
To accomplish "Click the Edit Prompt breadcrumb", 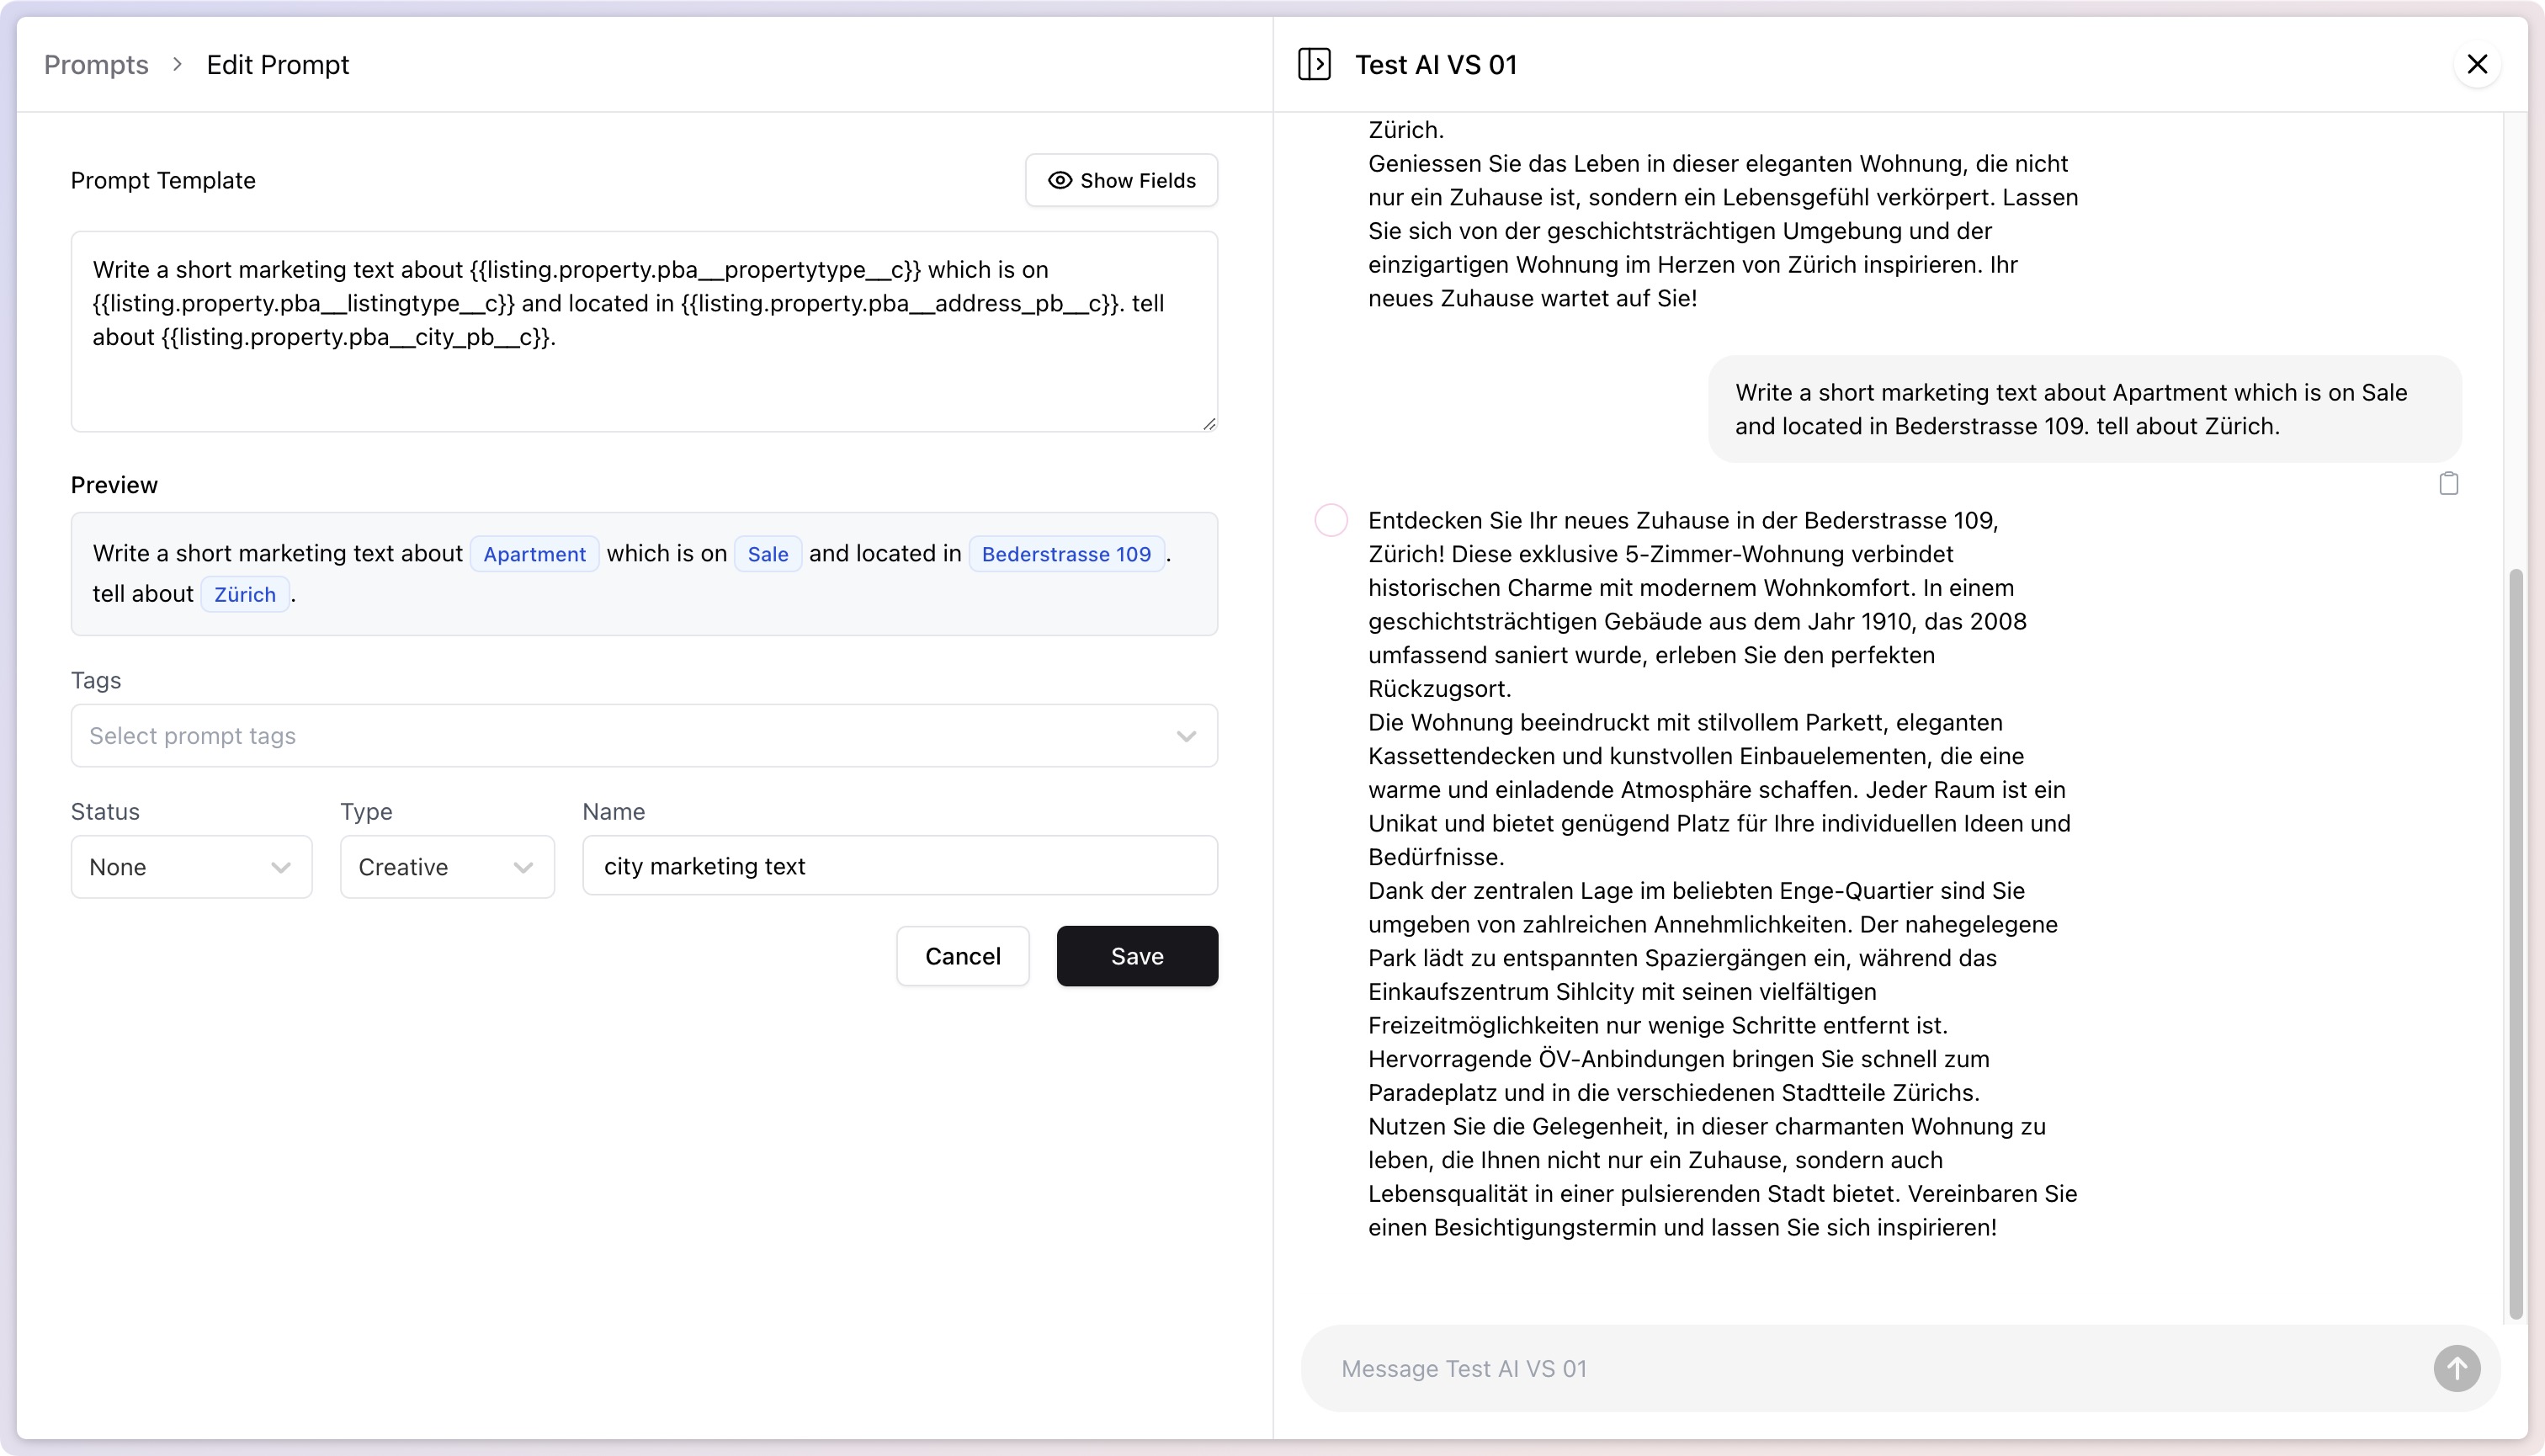I will click(277, 65).
